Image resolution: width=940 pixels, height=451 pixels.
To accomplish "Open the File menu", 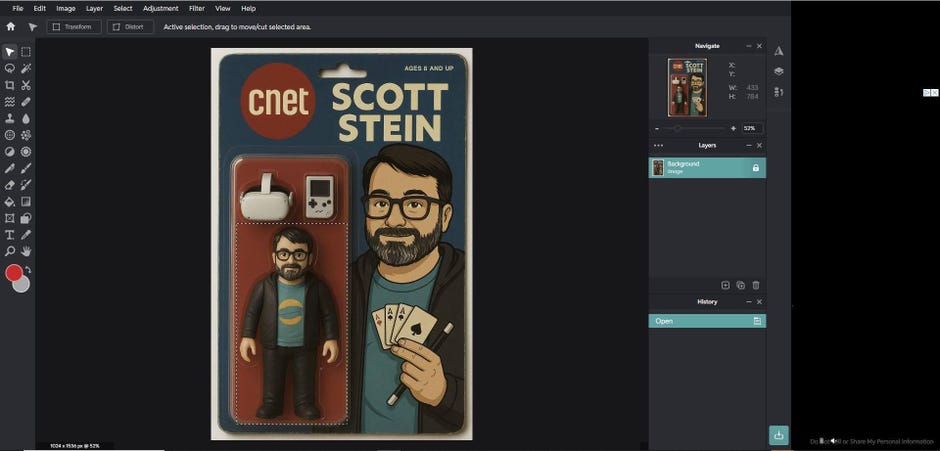I will tap(18, 8).
